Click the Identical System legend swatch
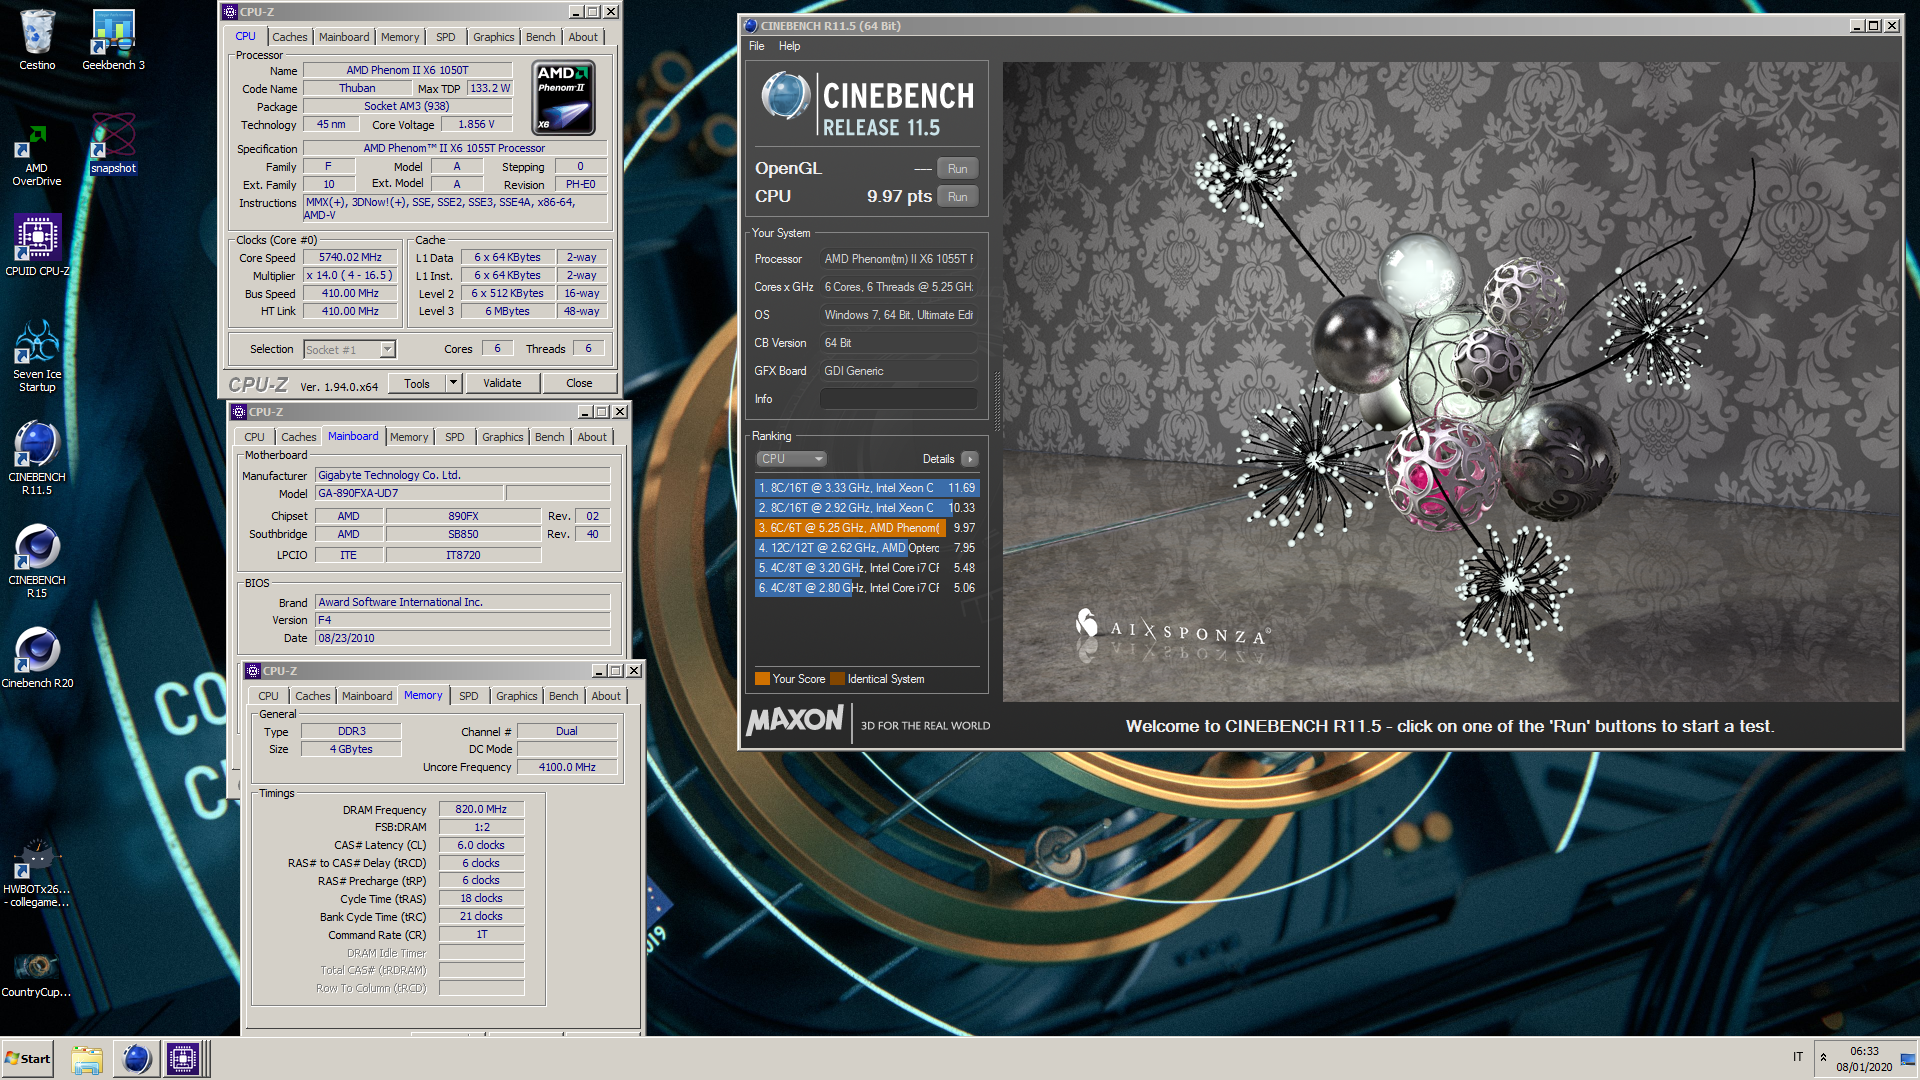 click(x=837, y=679)
